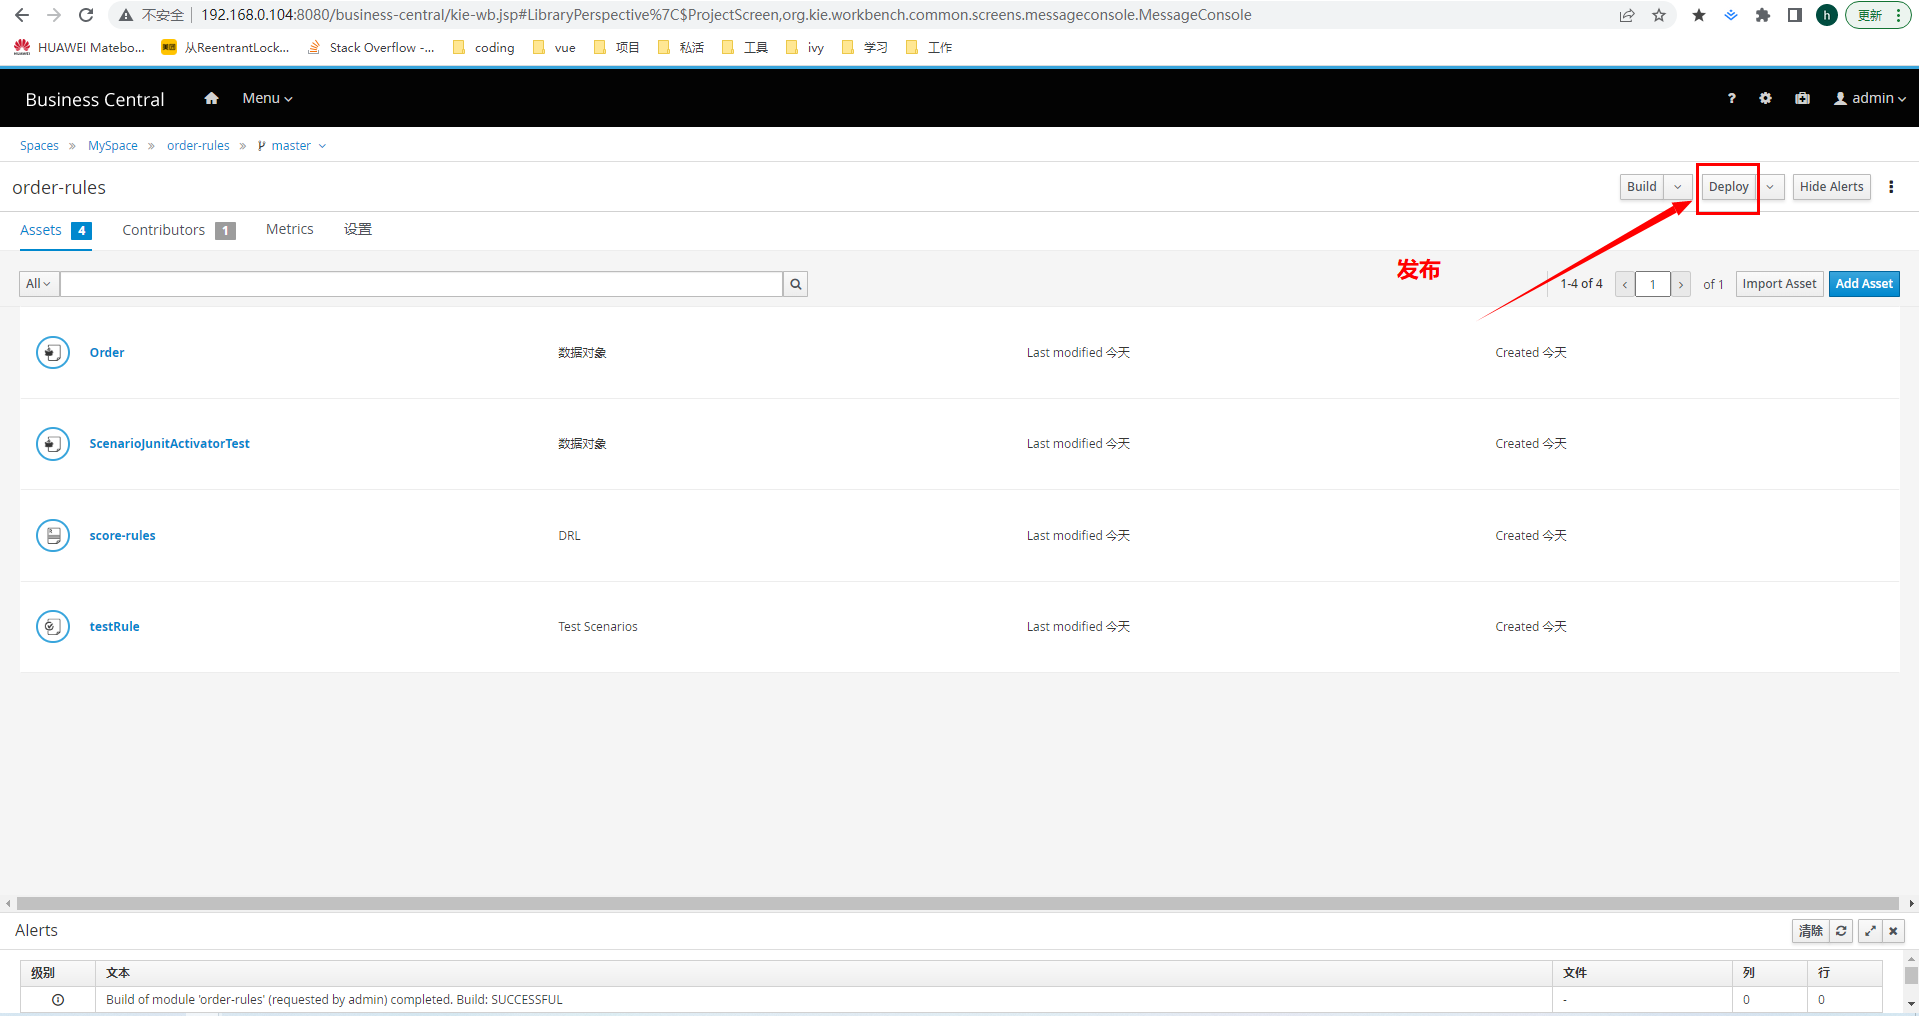Click the search magnifier button
The width and height of the screenshot is (1919, 1016).
pos(795,284)
